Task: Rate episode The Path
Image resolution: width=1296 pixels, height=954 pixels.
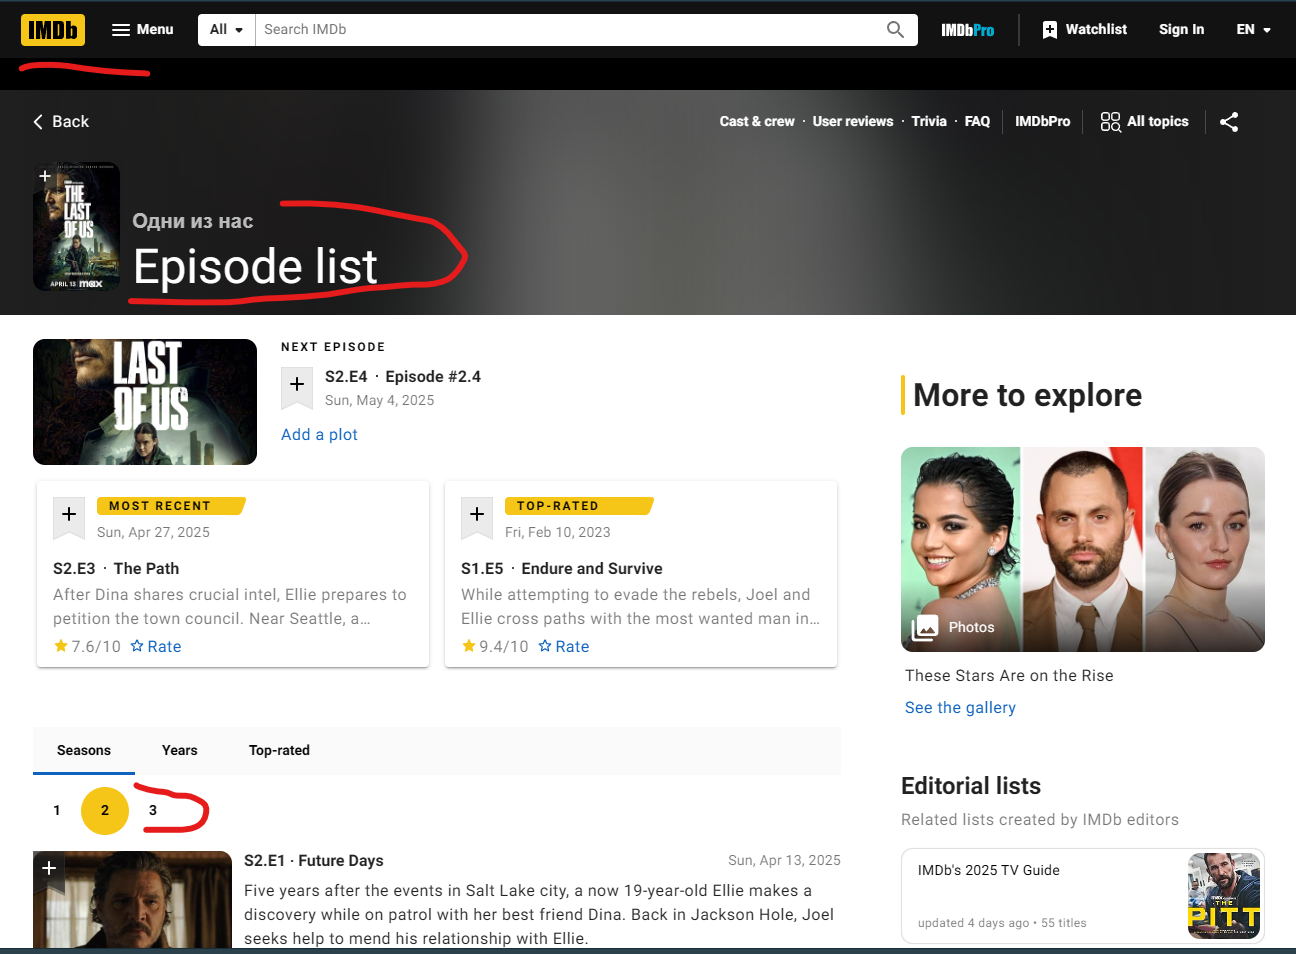Action: (x=156, y=646)
